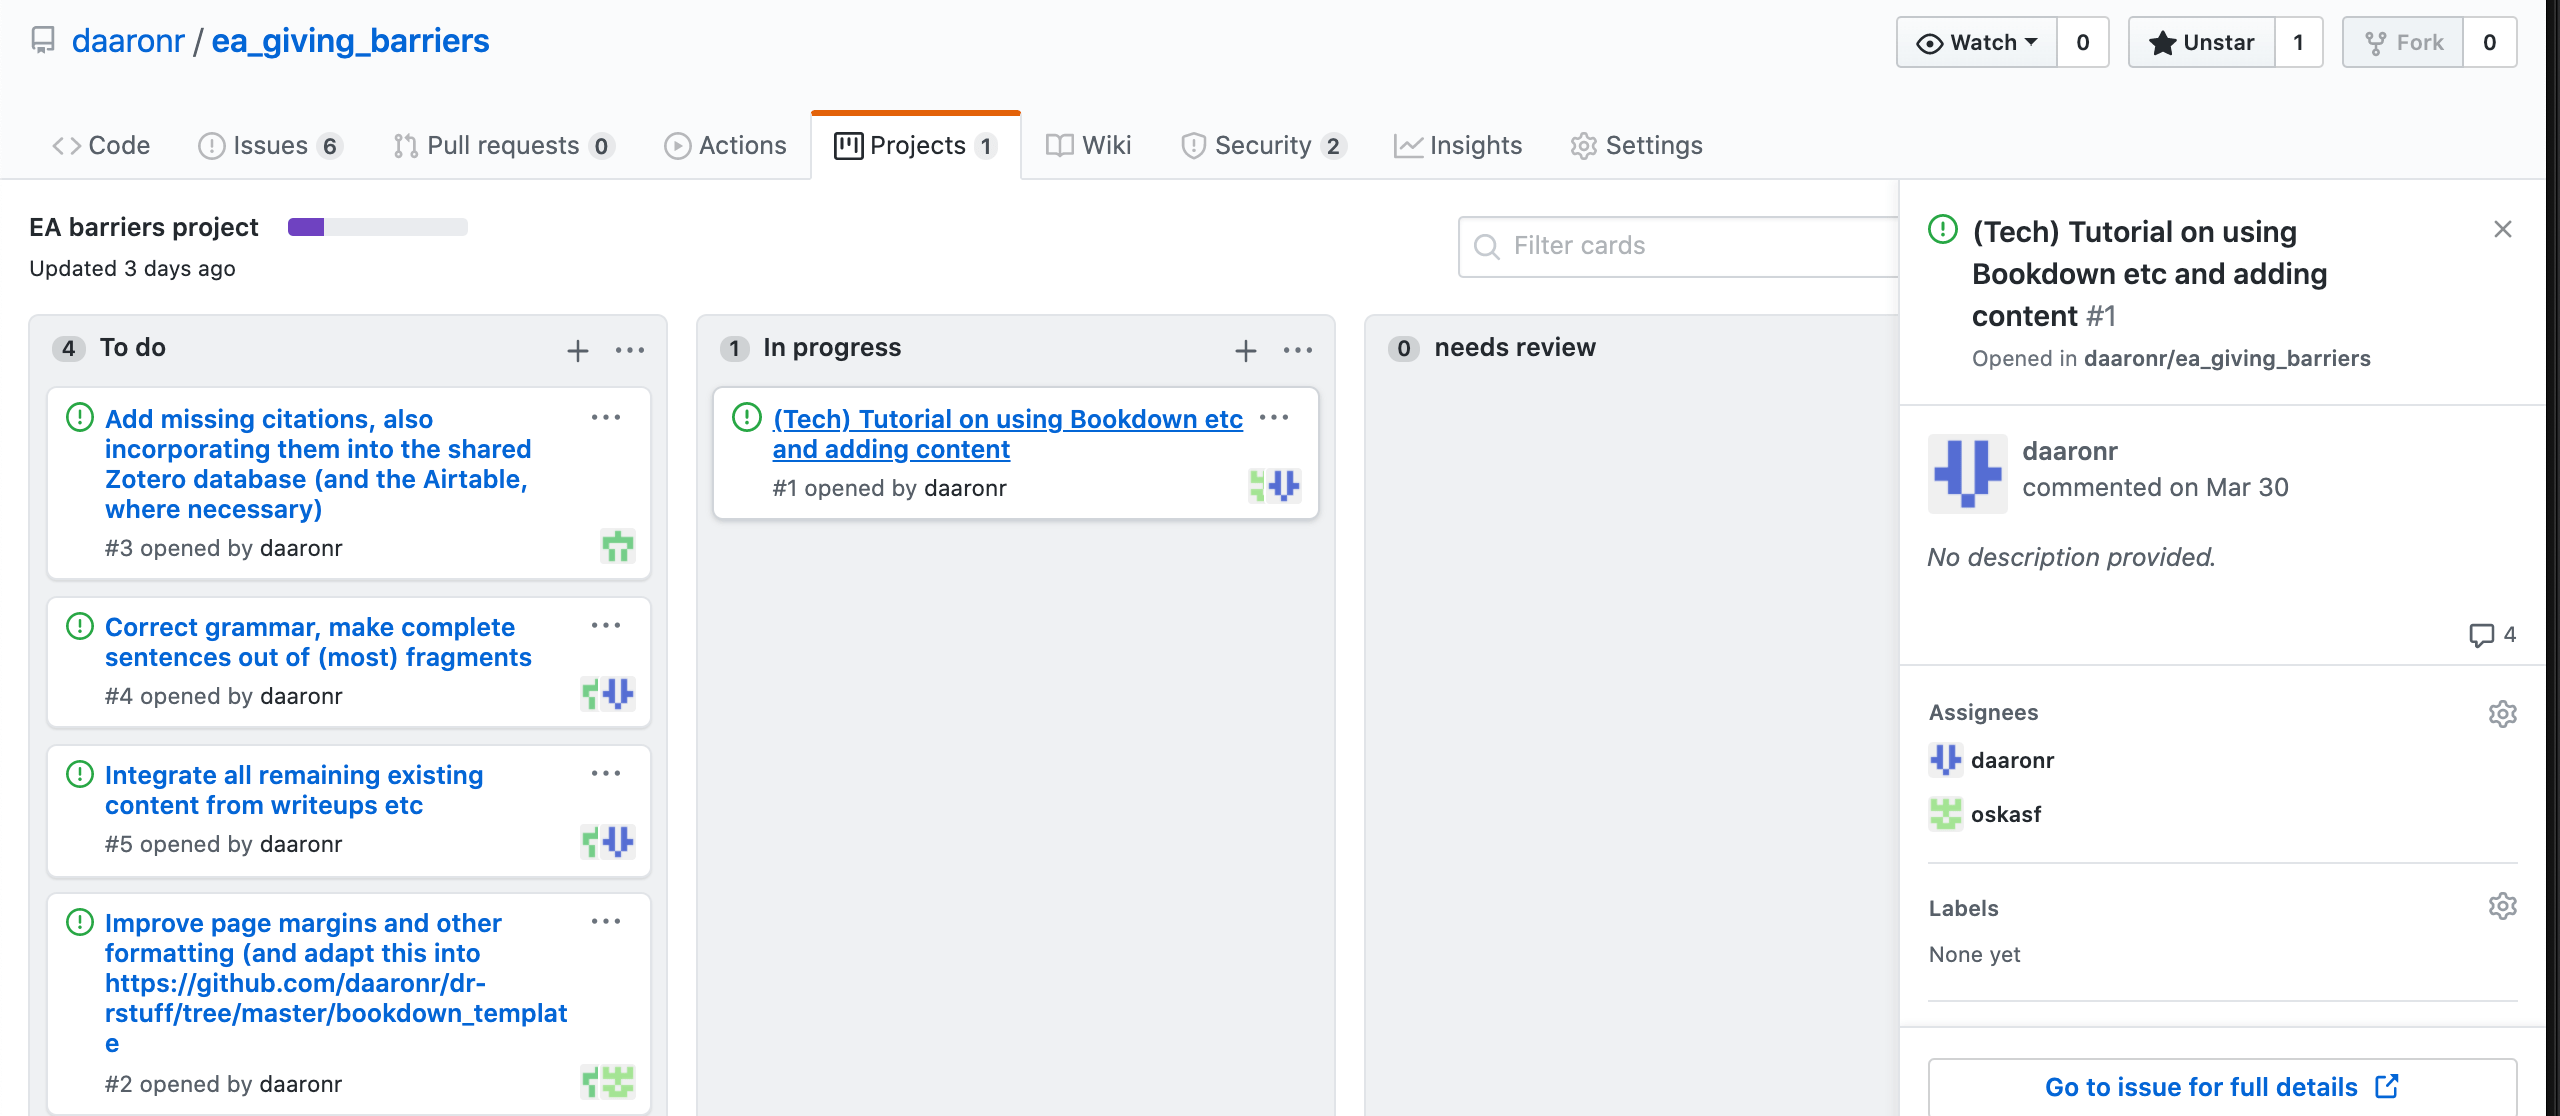Select assignee daaronr in side panel
The image size is (2560, 1116).
pos(1992,761)
